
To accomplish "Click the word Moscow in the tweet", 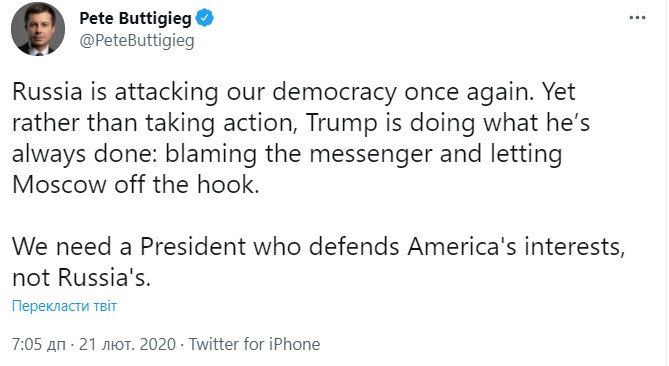I will (x=59, y=185).
